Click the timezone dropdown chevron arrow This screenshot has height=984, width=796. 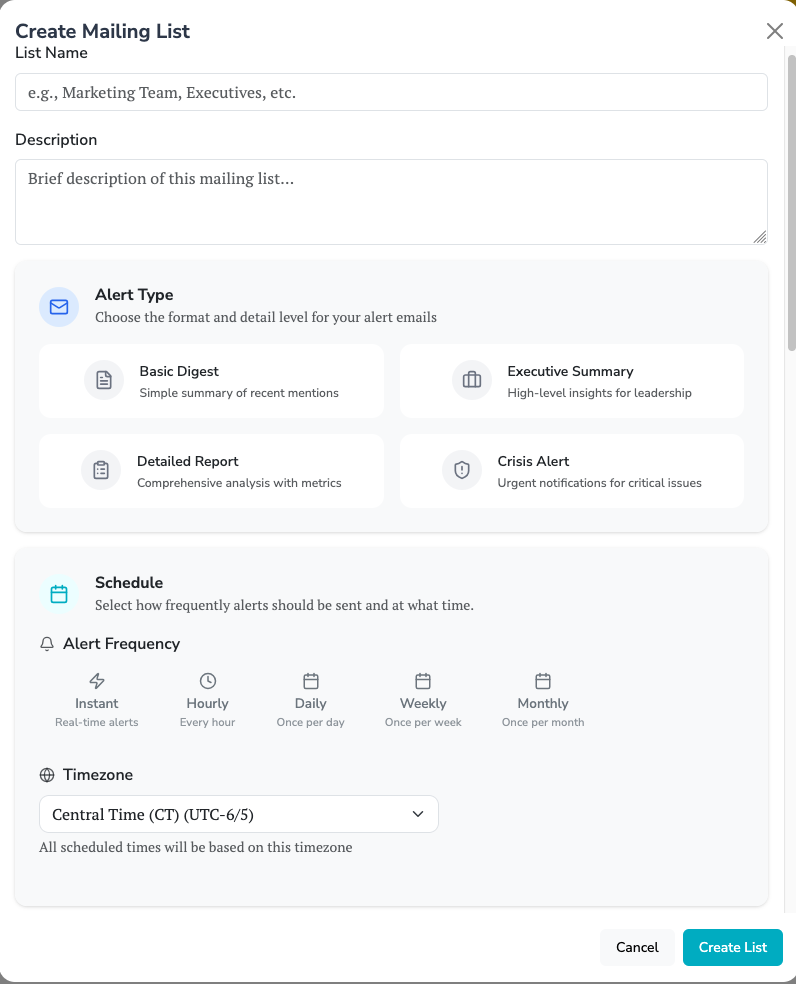418,814
